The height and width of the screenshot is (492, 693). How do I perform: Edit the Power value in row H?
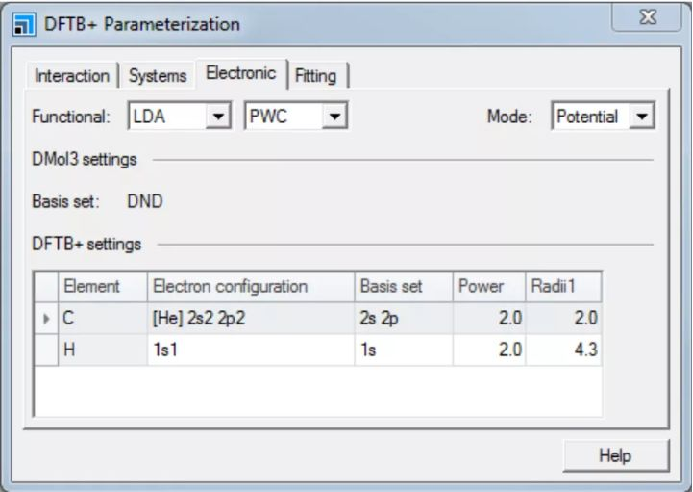click(489, 350)
